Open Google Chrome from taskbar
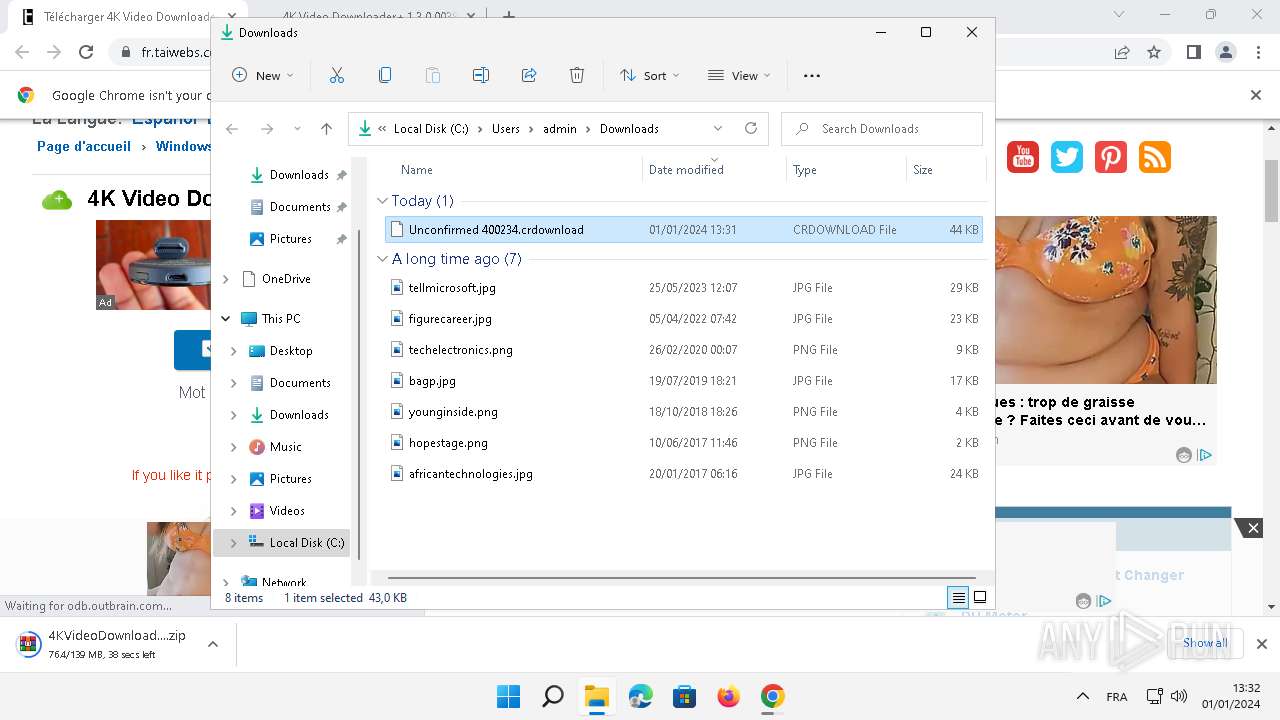Screen dimensions: 1280x720 click(x=773, y=696)
